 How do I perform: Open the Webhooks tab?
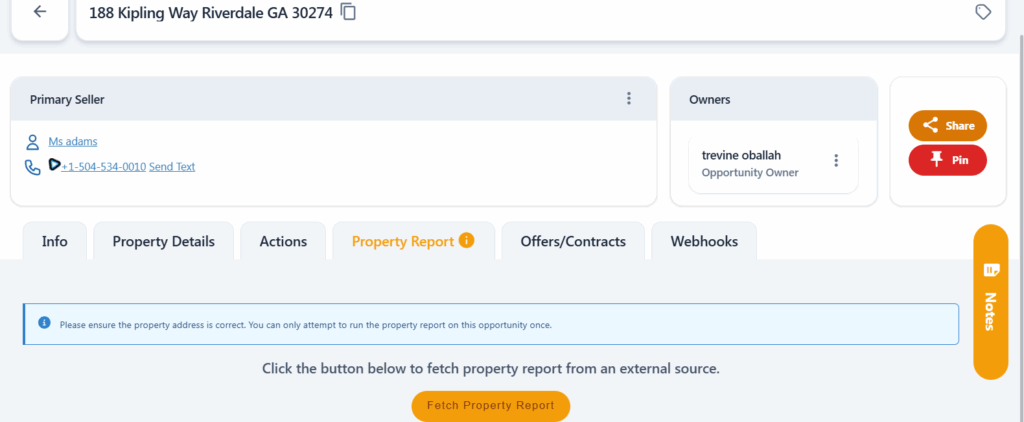(704, 242)
